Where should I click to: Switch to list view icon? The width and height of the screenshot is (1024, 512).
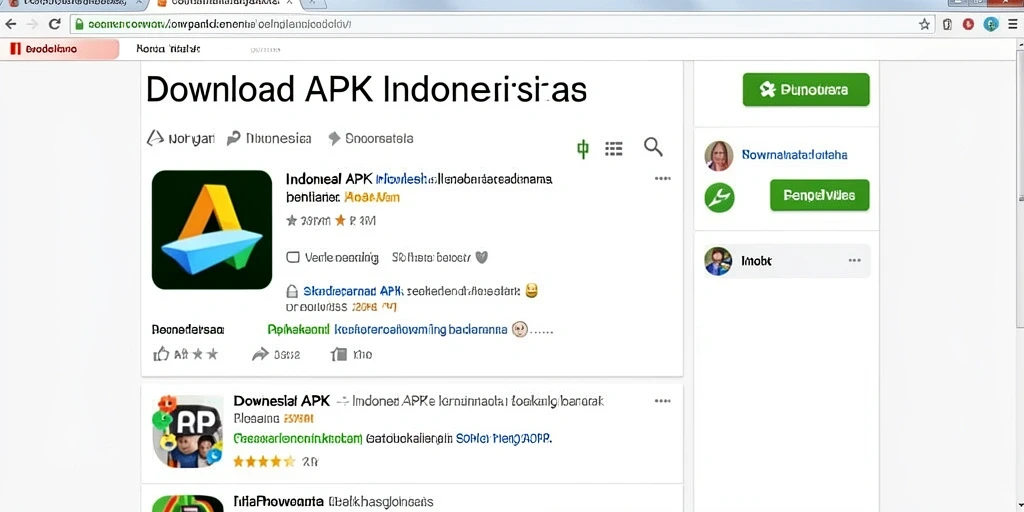click(x=613, y=149)
